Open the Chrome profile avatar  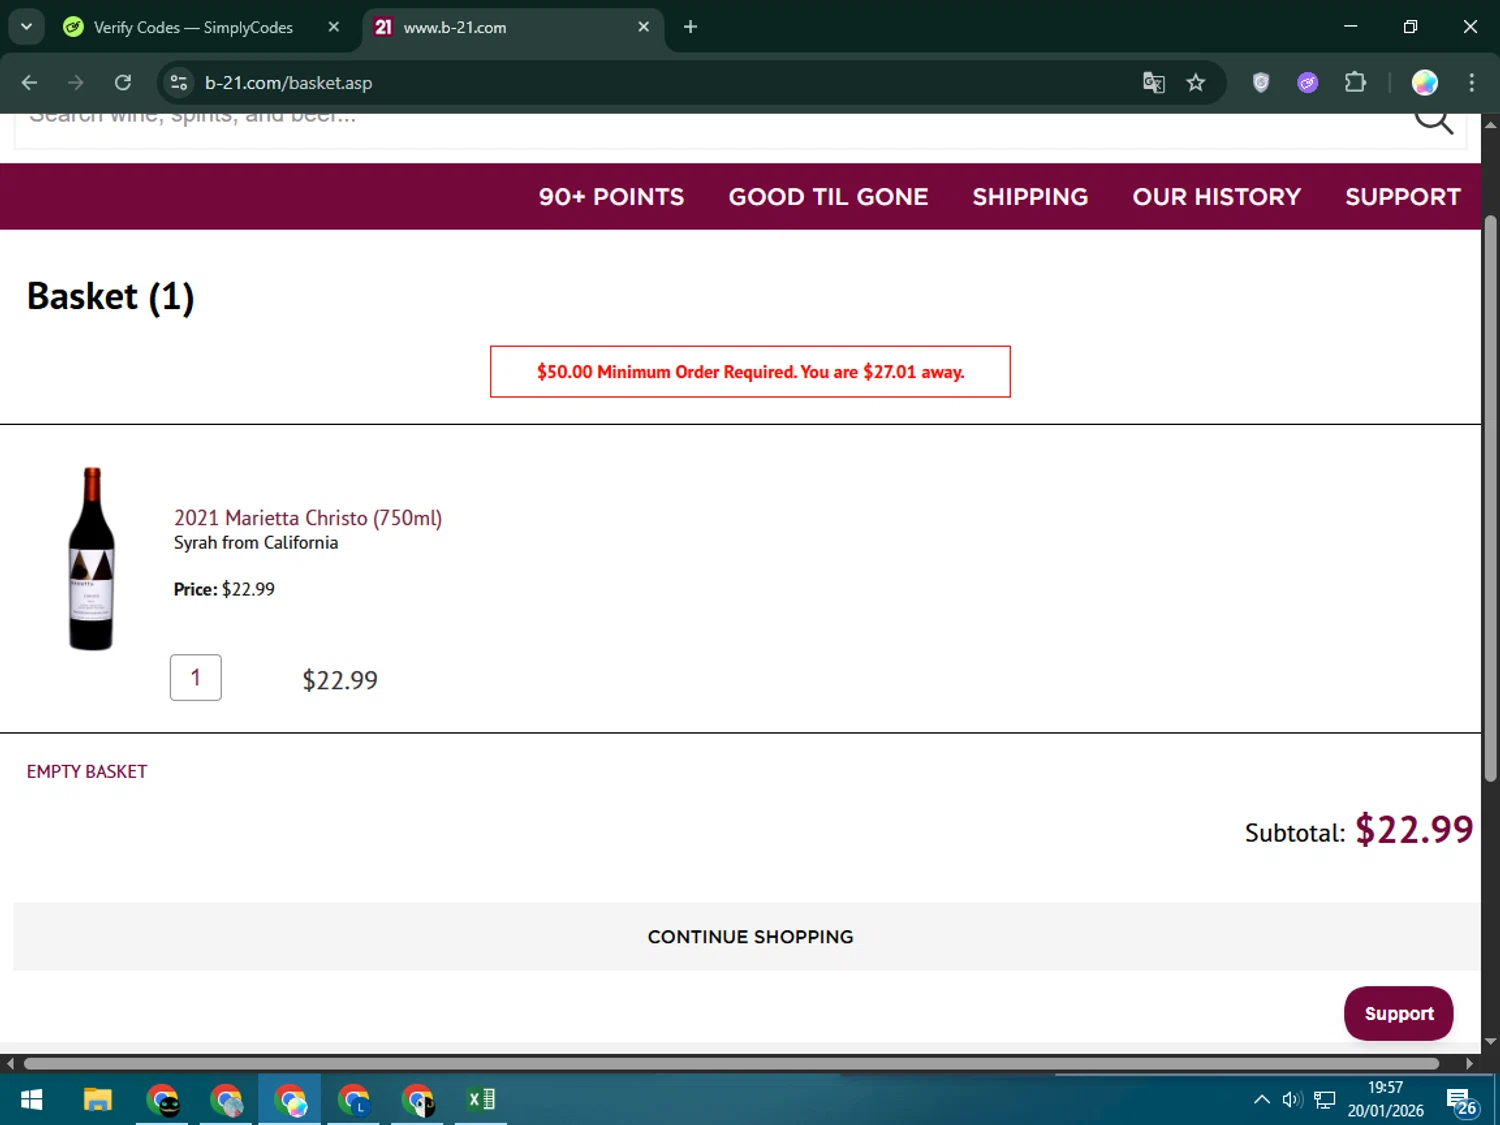(1425, 83)
